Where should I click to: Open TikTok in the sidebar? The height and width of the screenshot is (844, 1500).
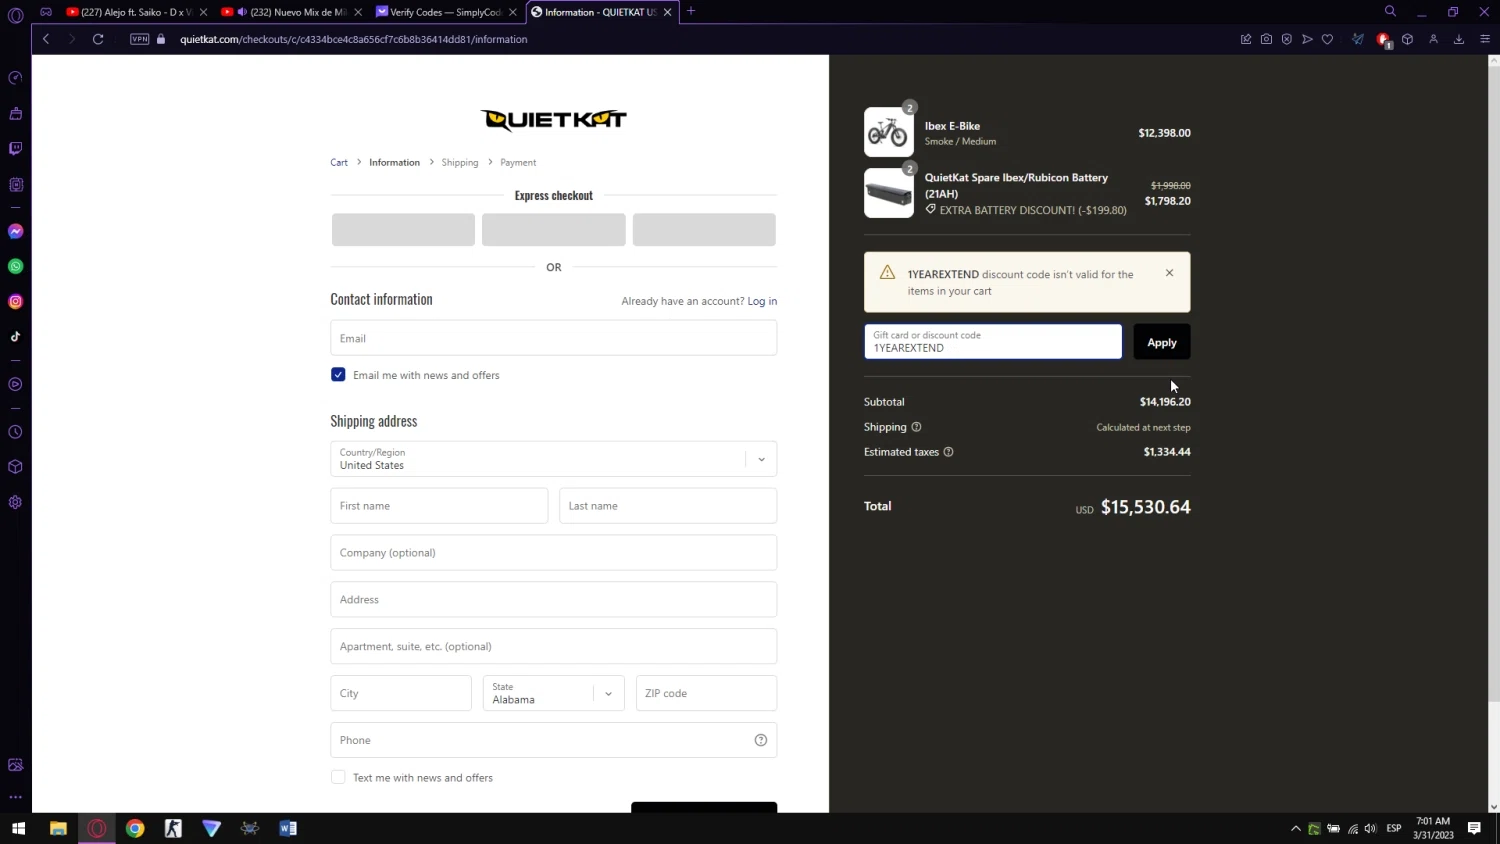(15, 336)
